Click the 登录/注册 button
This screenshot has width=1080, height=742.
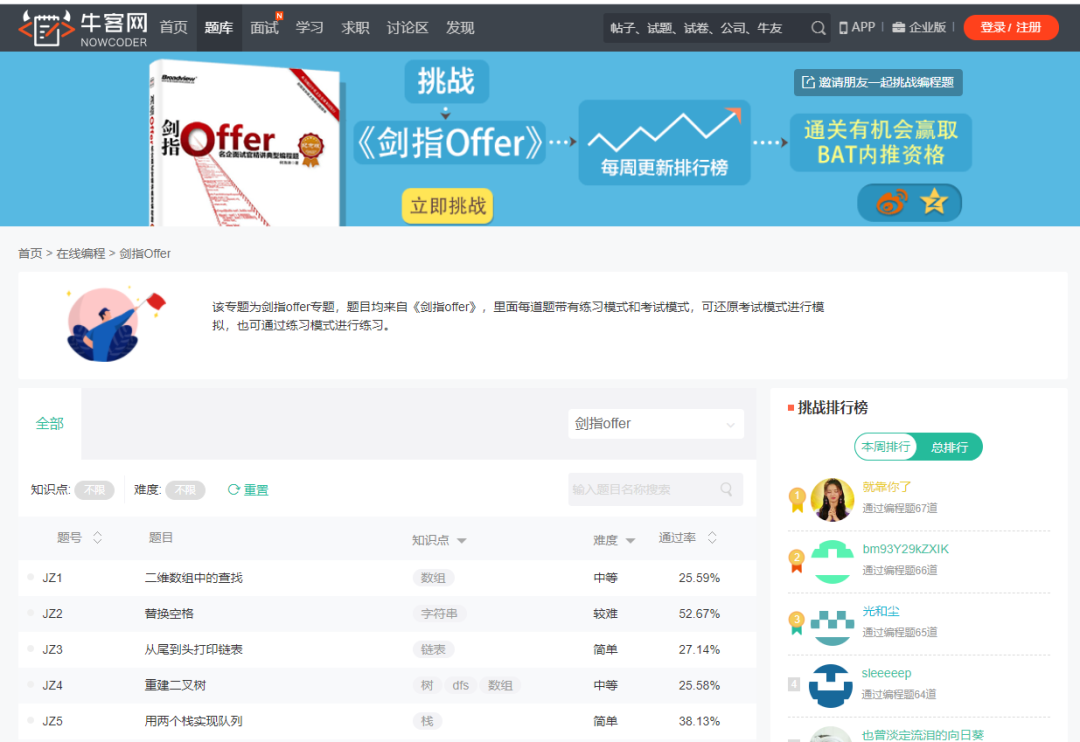coord(1010,28)
